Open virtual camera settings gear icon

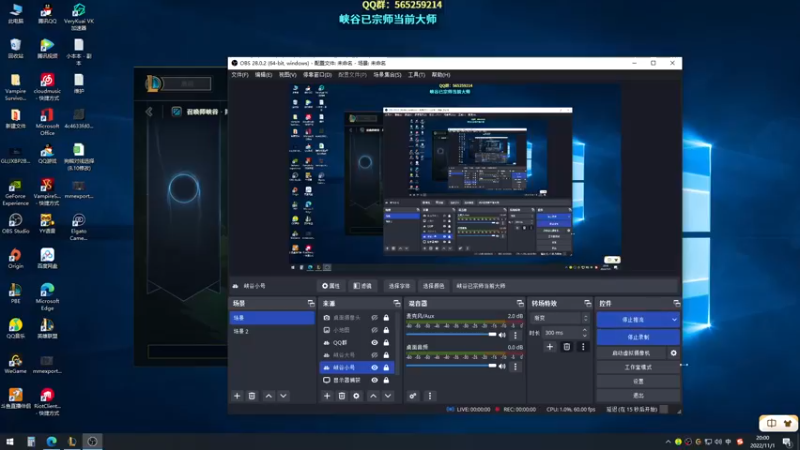coord(673,353)
